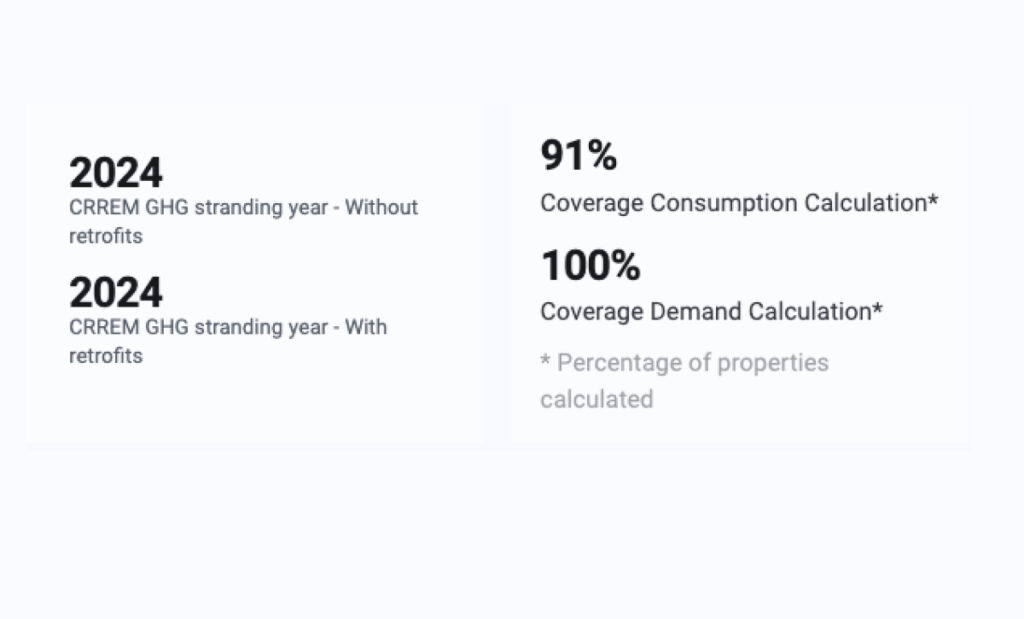Image resolution: width=1024 pixels, height=619 pixels.
Task: Click the 2024 value above With retrofits
Action: coord(116,293)
